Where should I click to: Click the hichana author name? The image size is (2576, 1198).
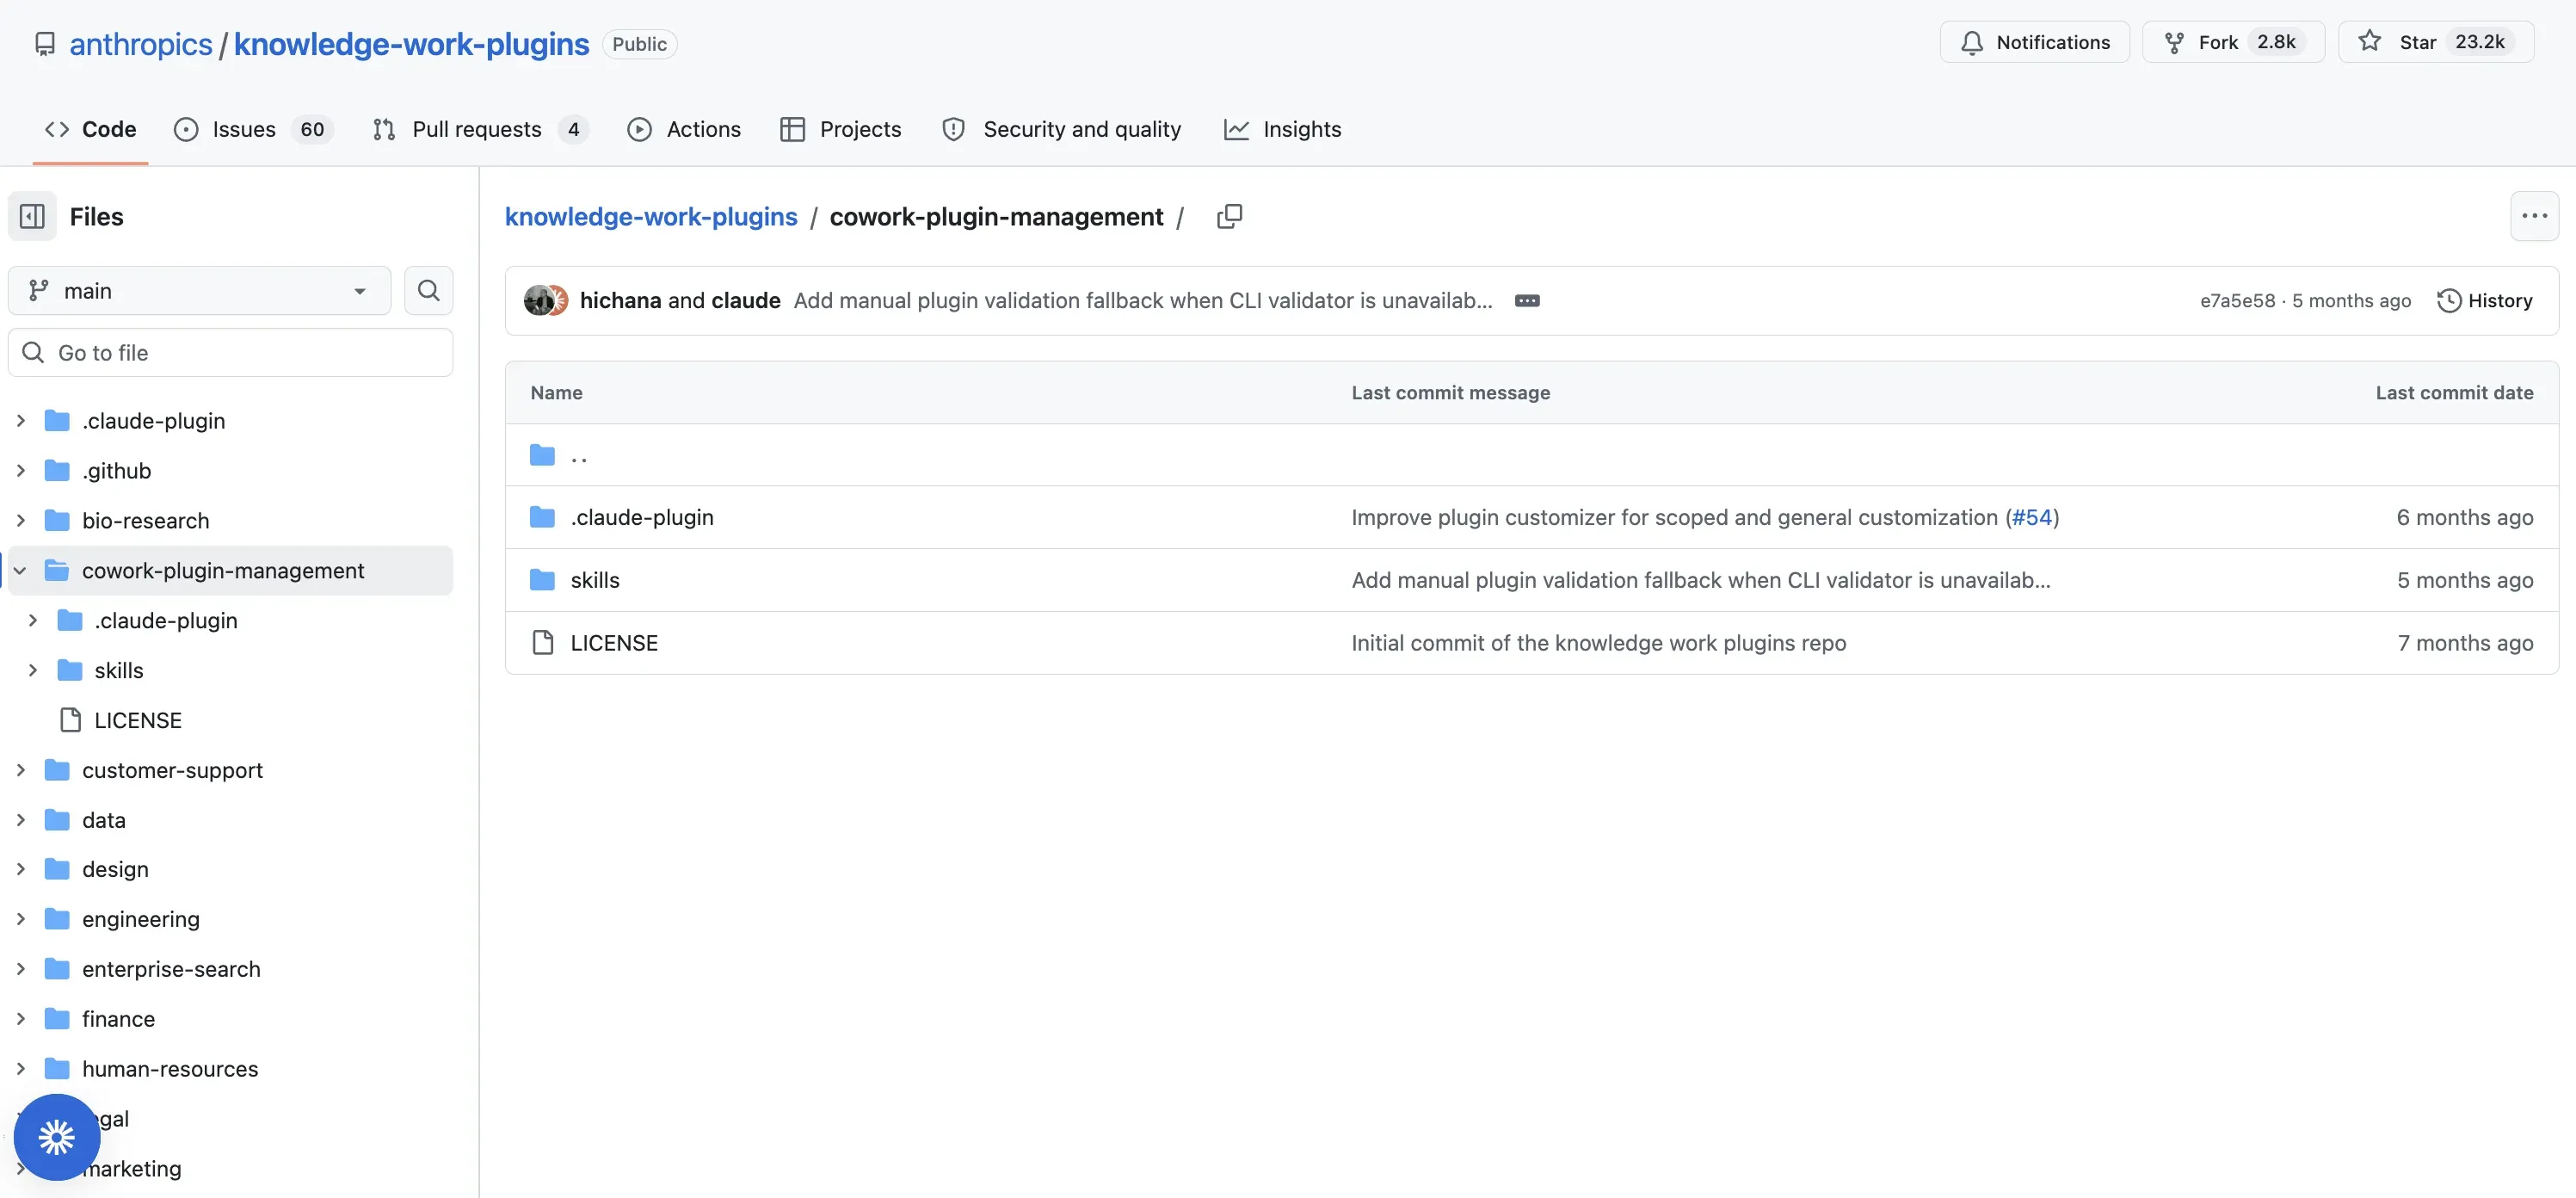pyautogui.click(x=620, y=301)
